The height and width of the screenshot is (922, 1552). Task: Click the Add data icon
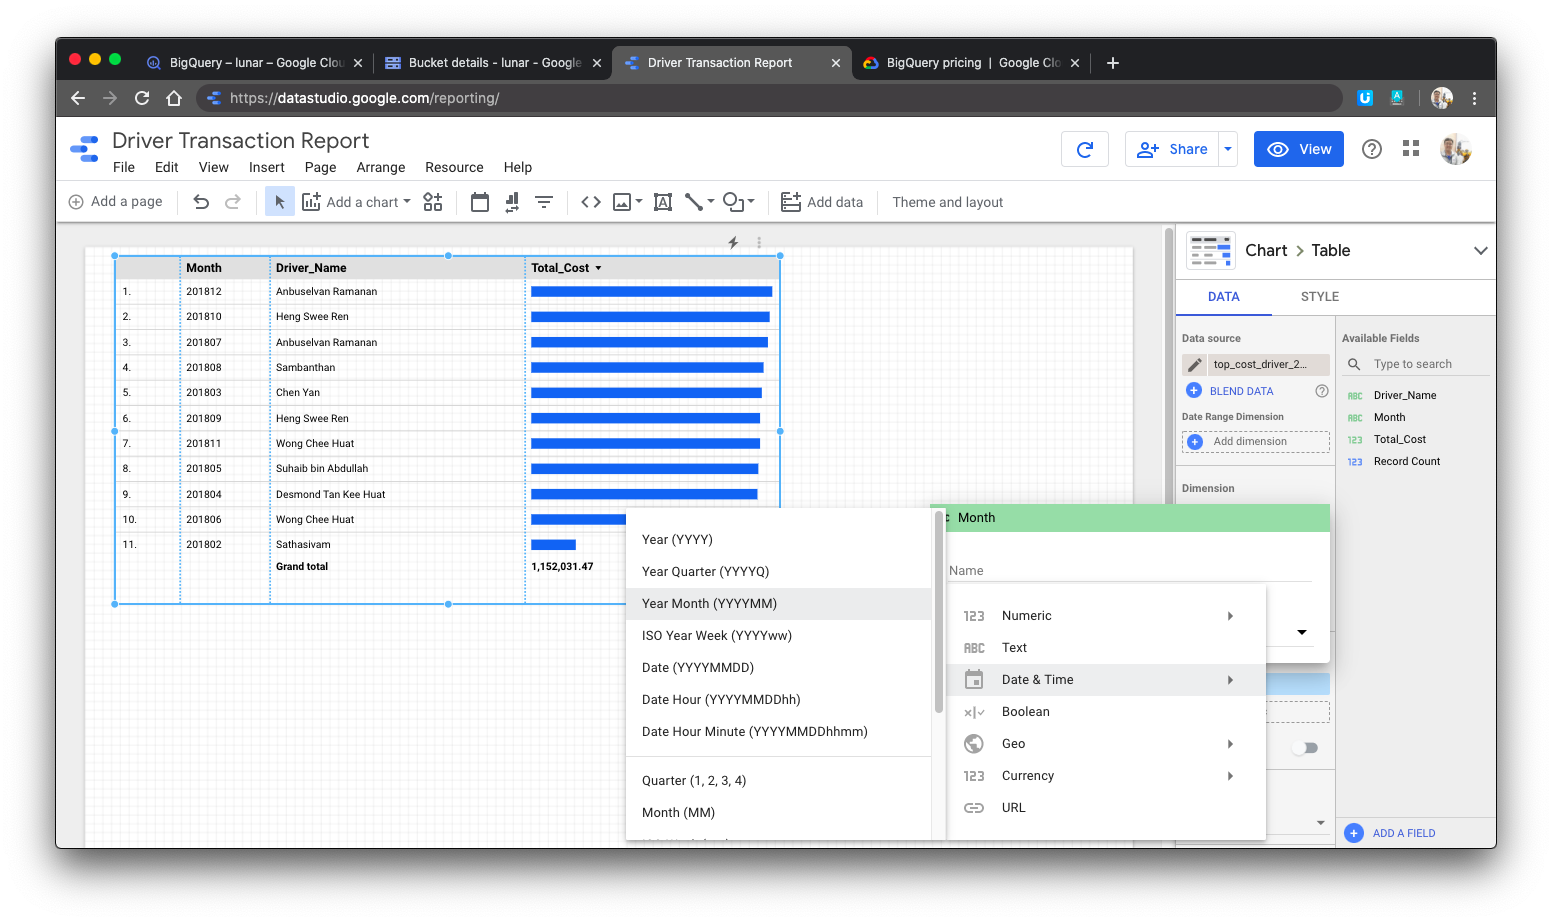pyautogui.click(x=790, y=201)
